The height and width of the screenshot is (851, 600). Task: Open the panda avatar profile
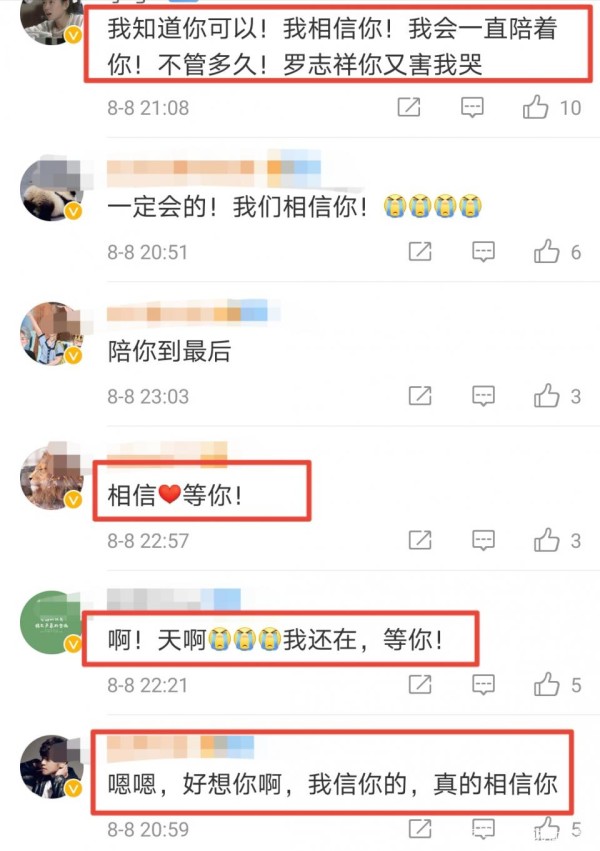52,190
